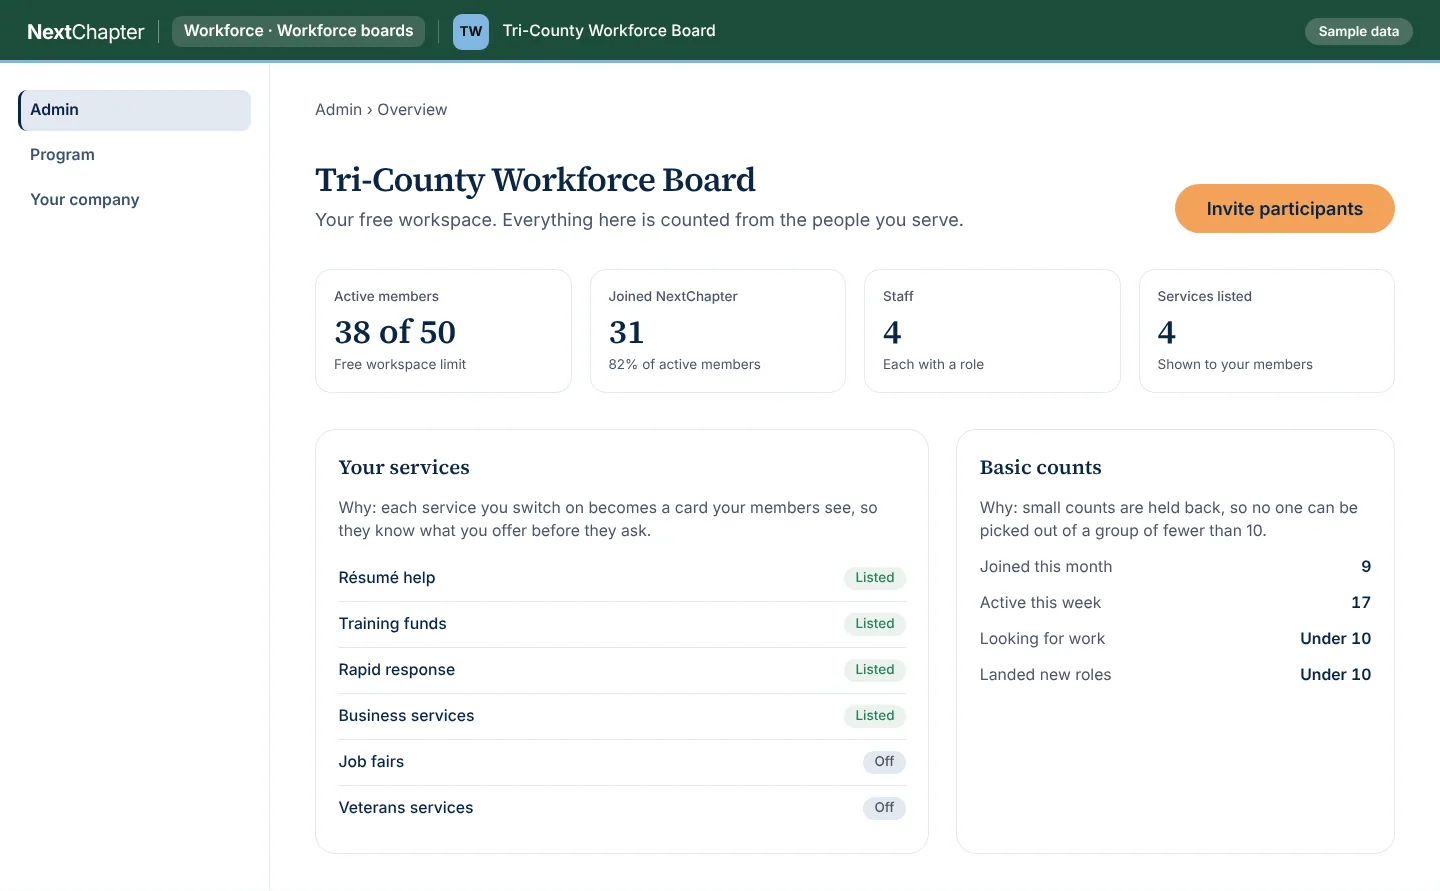Click Under 10 beside Looking for work

1335,639
